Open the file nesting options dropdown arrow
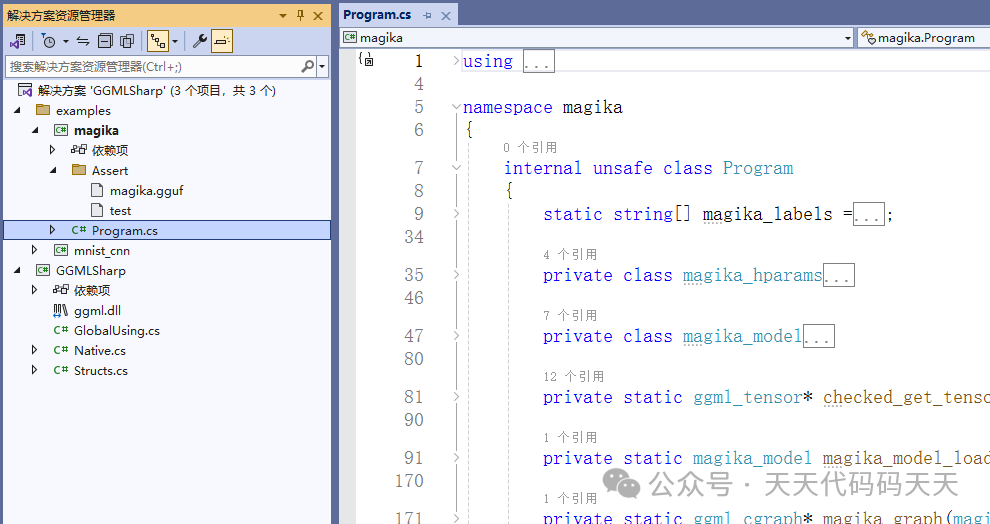 click(x=174, y=42)
